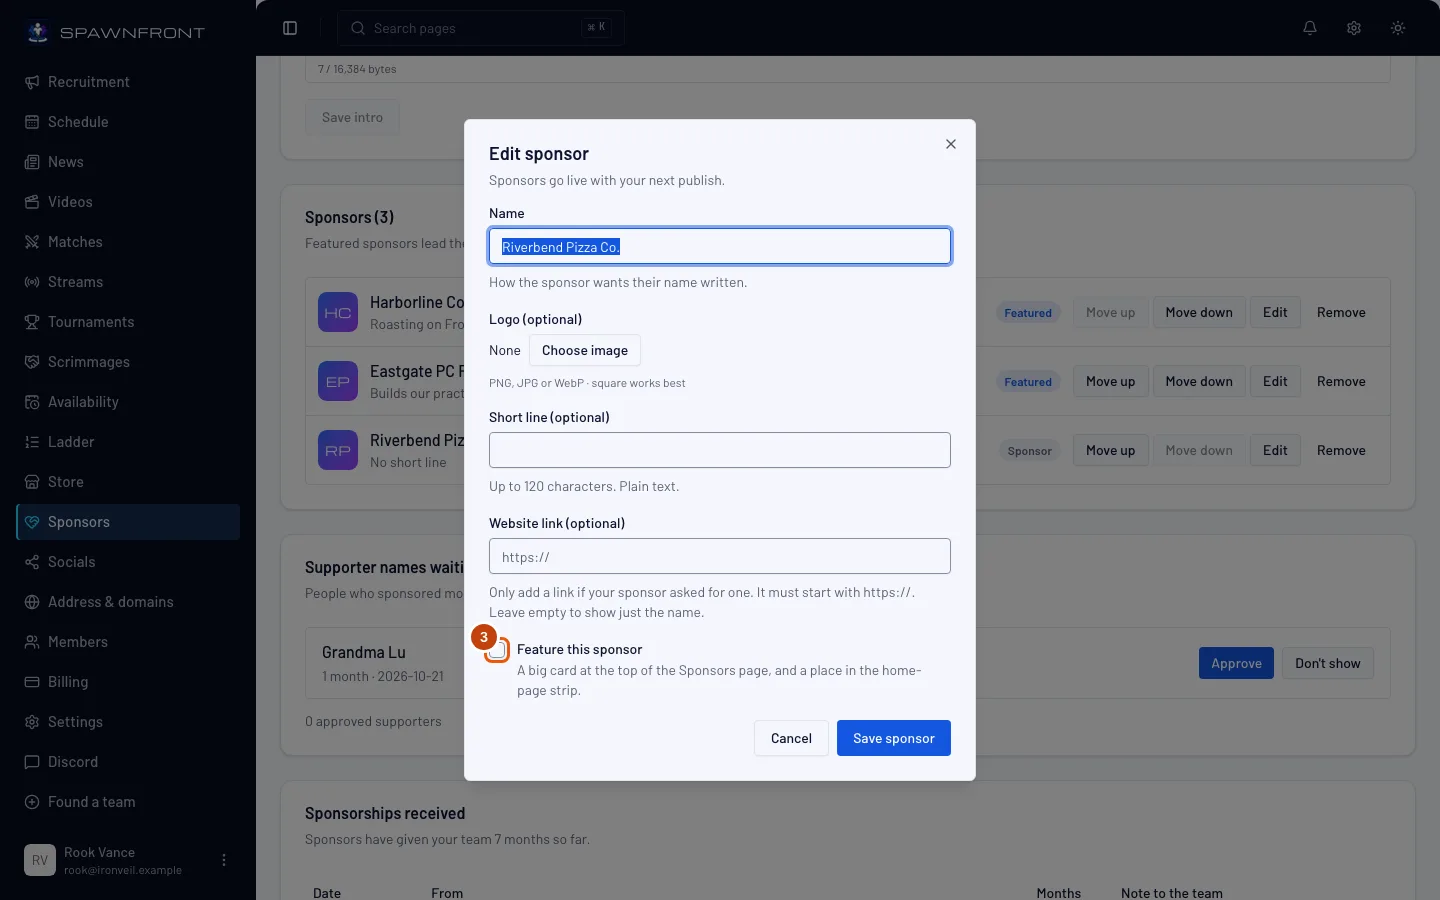Screen dimensions: 1440x900
Task: Open Tournaments section
Action: 128,322
